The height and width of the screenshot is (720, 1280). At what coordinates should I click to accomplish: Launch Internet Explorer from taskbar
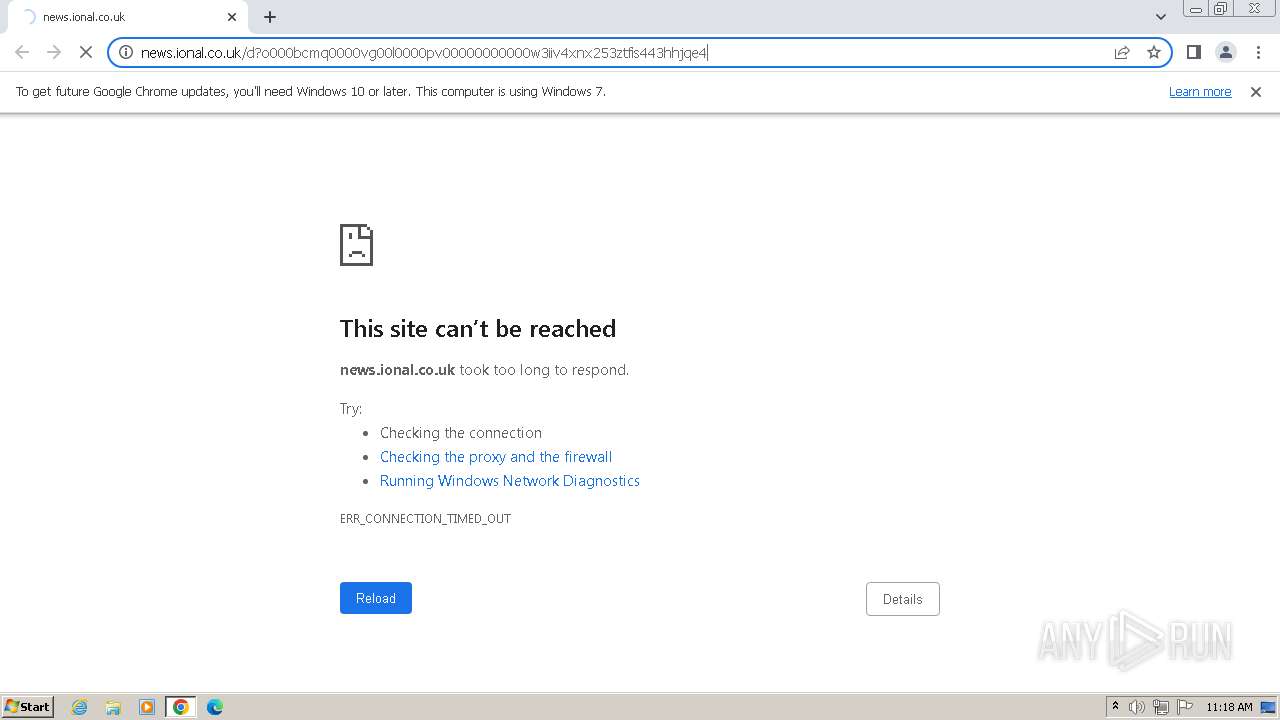point(79,707)
